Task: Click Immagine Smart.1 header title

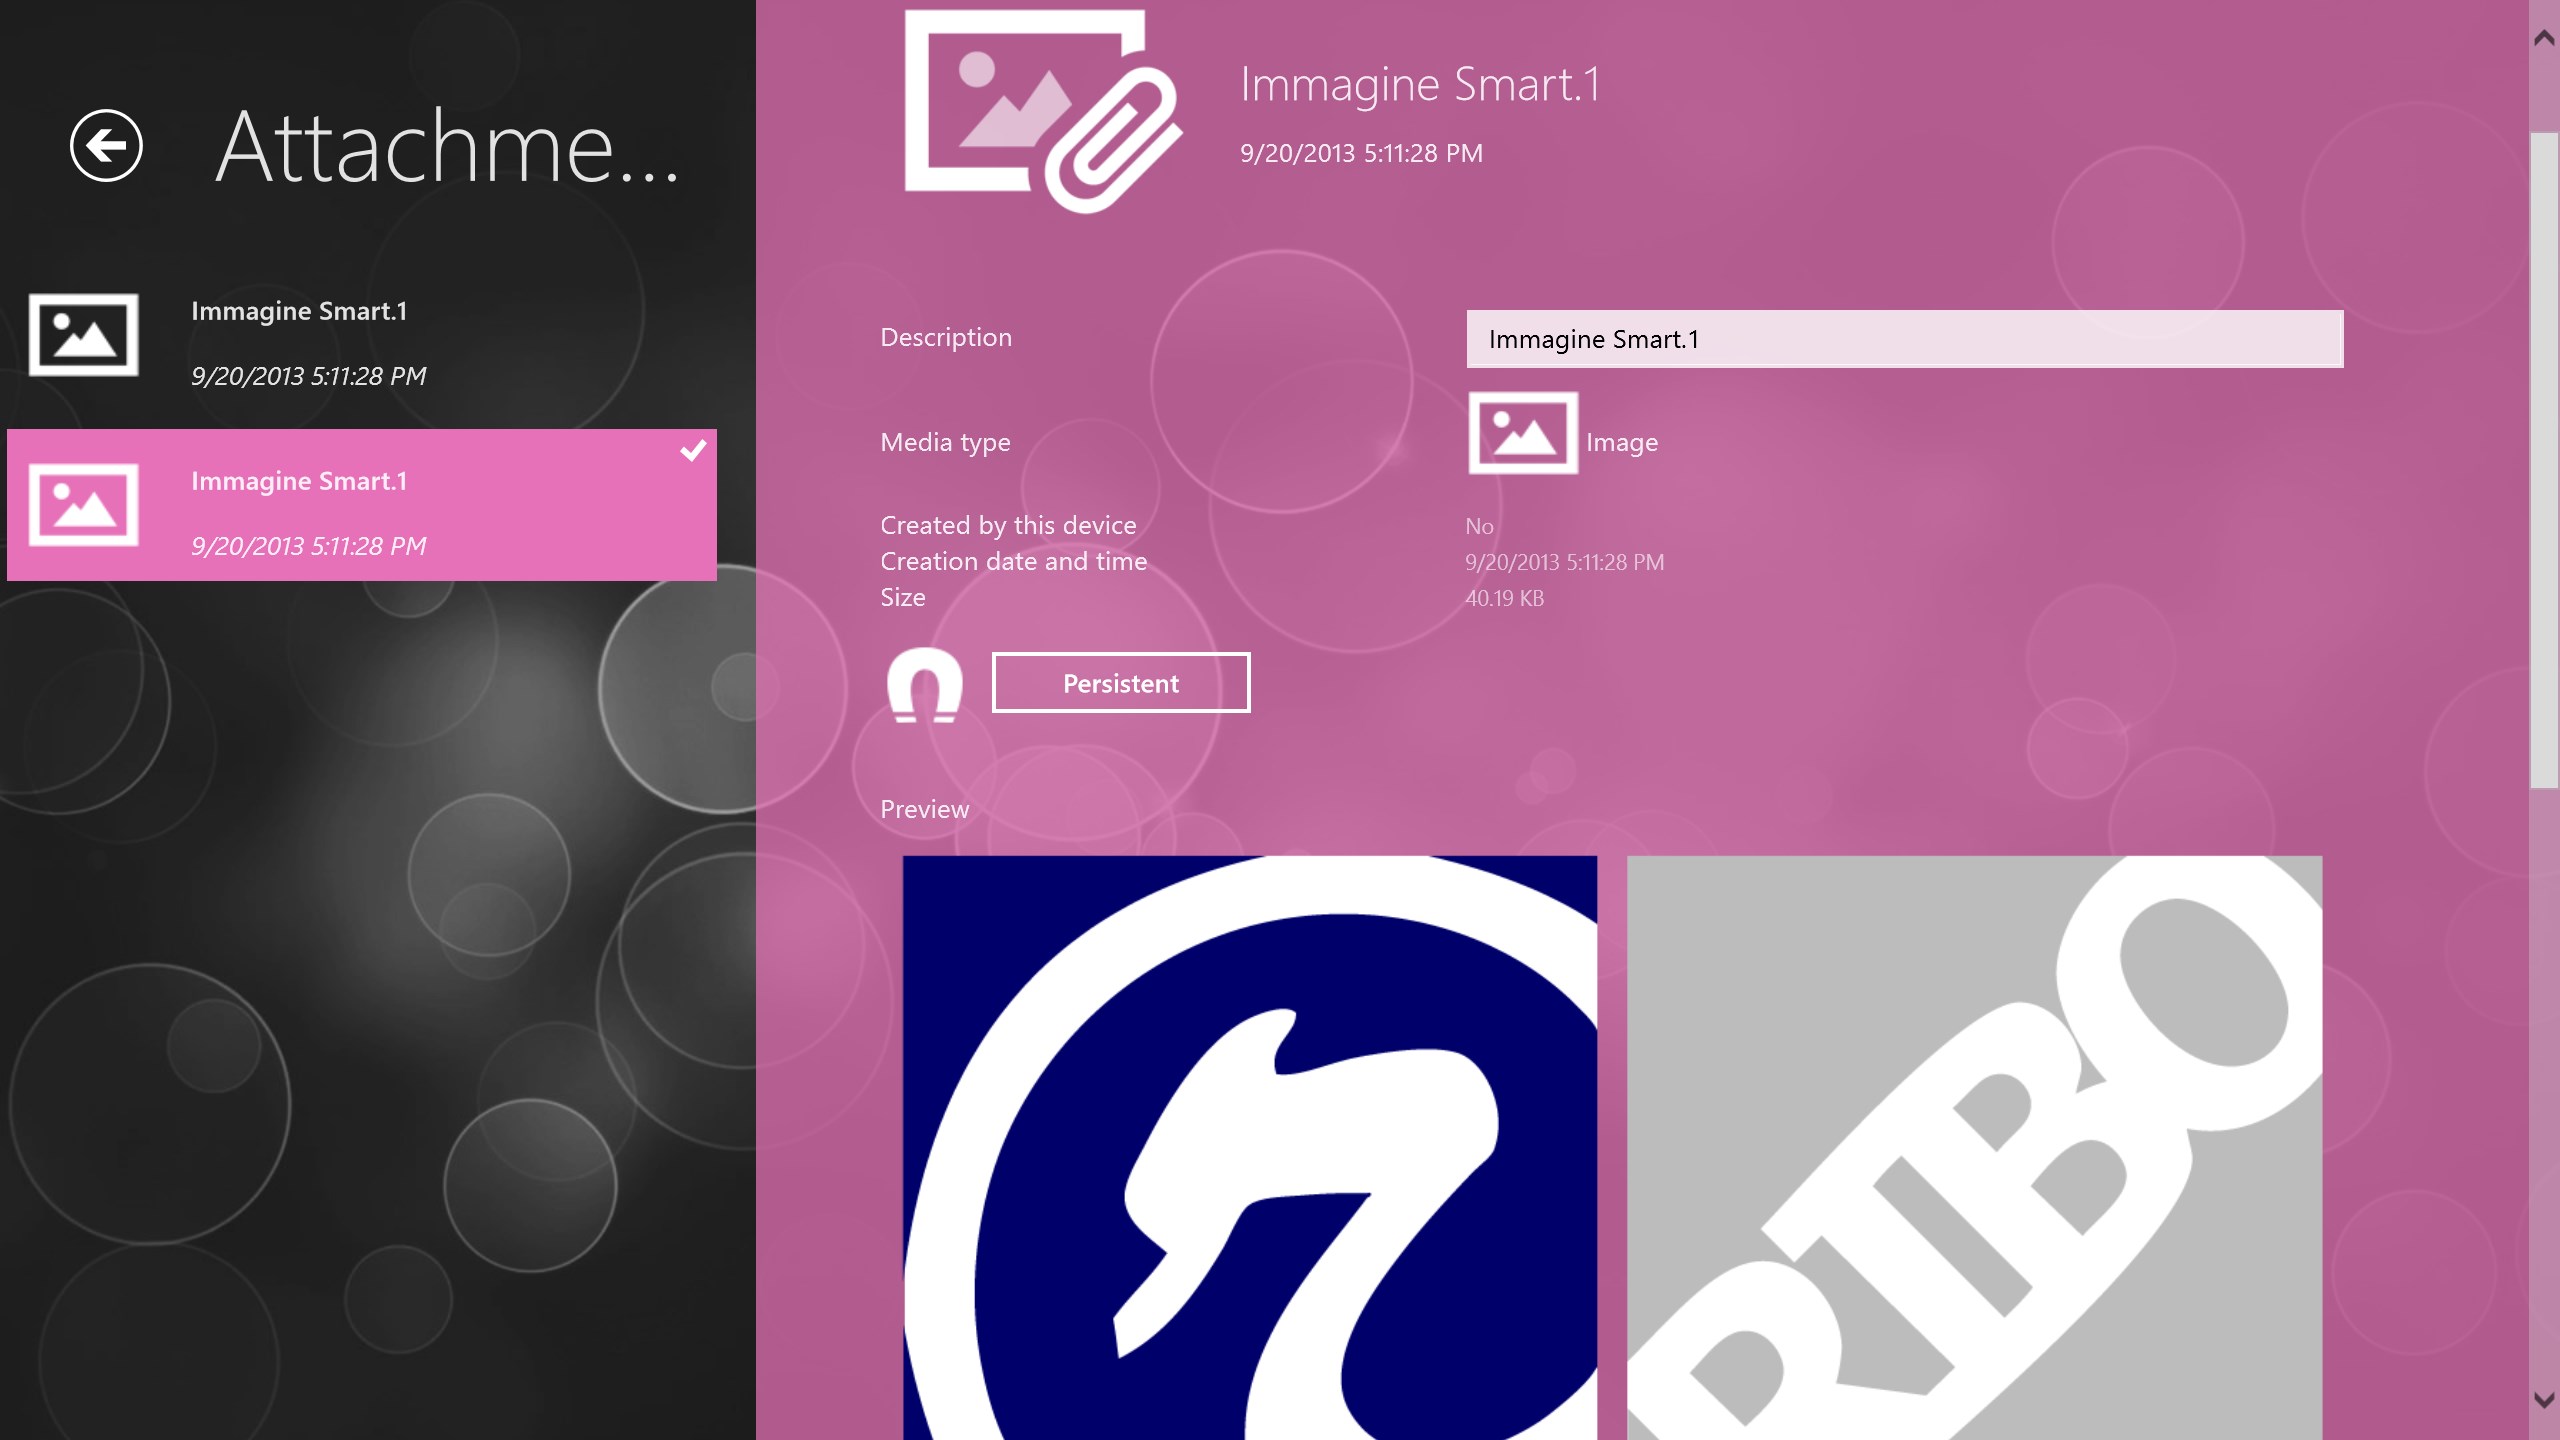Action: [x=1419, y=85]
